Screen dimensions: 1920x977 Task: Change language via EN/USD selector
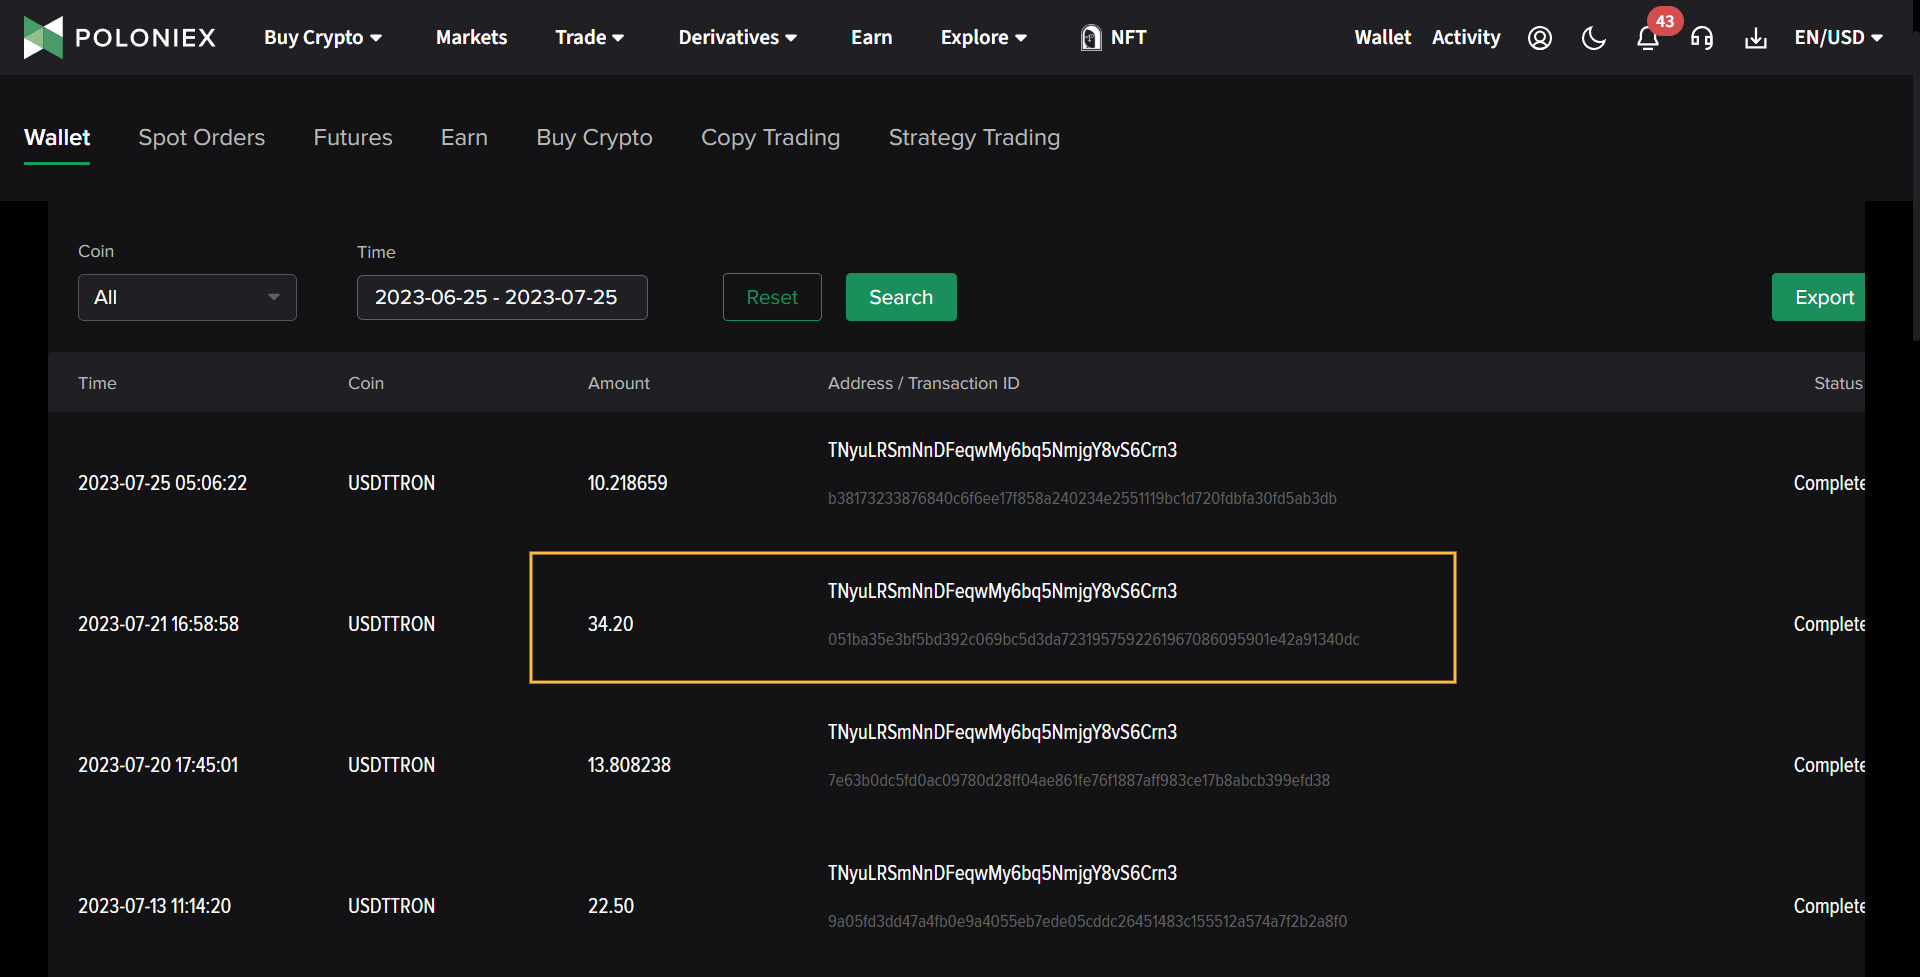click(1838, 38)
